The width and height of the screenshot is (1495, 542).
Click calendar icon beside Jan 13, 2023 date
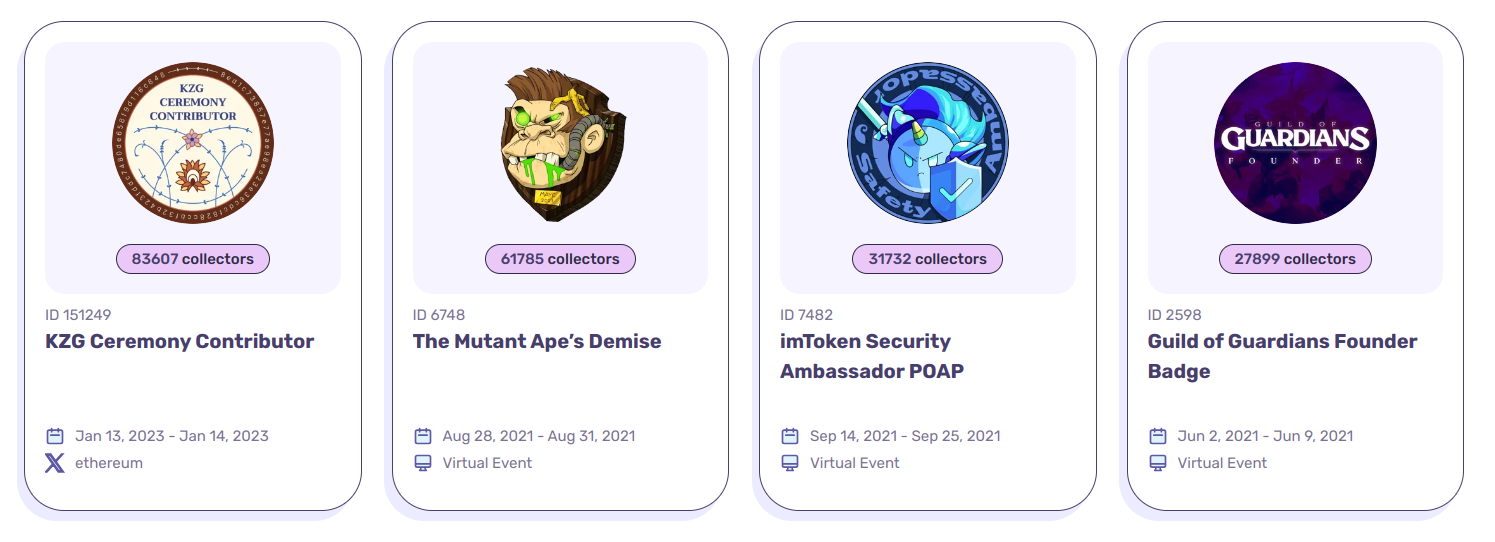(55, 436)
